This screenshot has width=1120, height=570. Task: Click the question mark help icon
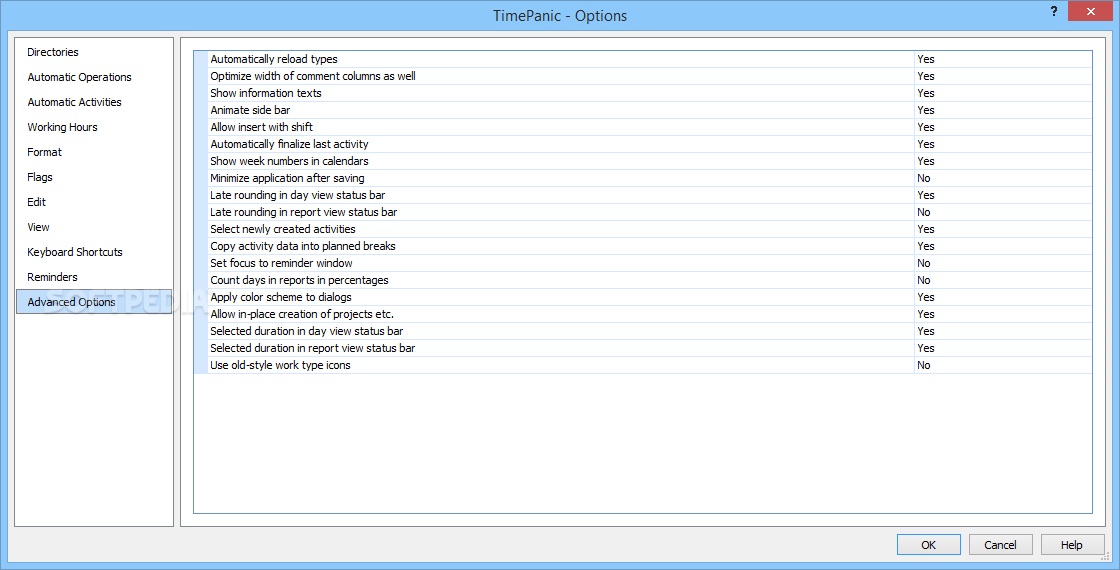pos(1054,11)
